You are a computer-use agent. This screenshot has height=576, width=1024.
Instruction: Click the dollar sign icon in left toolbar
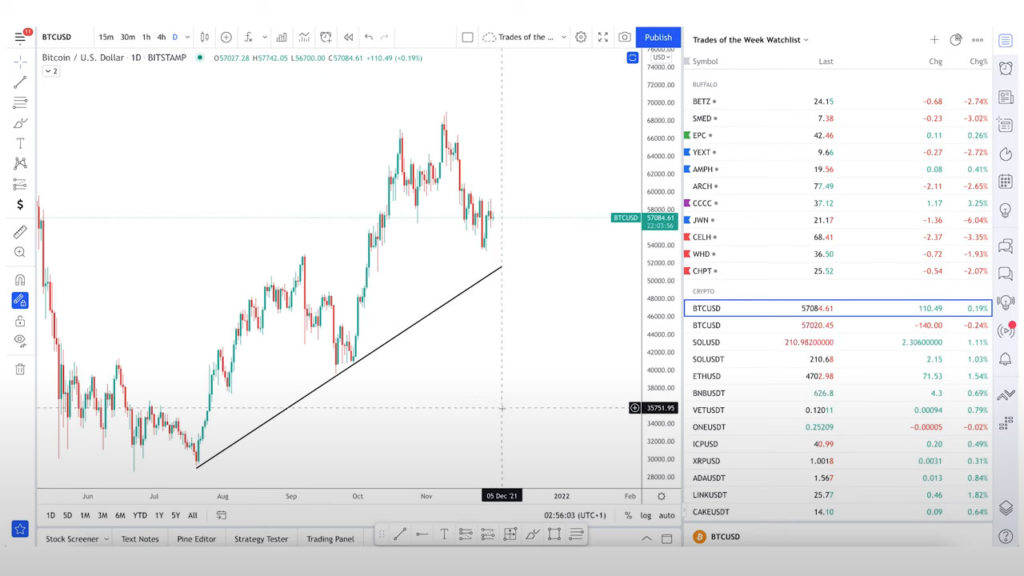tap(20, 204)
